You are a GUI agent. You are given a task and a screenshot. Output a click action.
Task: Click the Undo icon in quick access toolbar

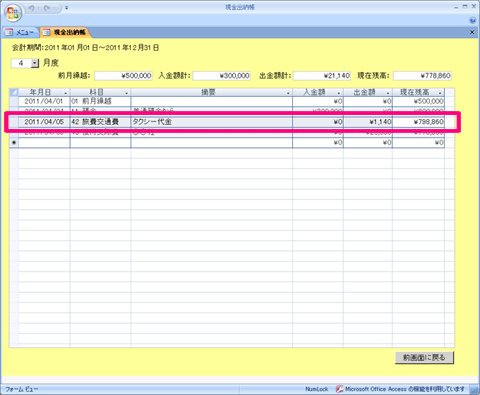point(31,8)
